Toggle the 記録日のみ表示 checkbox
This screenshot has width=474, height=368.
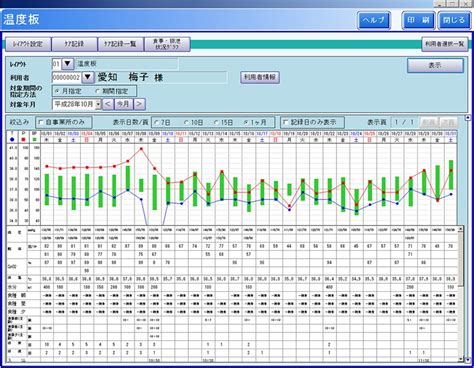coord(285,122)
